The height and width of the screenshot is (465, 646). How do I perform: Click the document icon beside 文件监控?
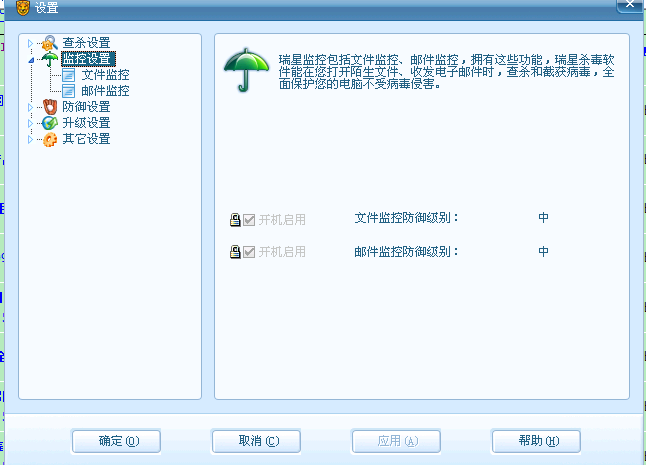point(68,75)
